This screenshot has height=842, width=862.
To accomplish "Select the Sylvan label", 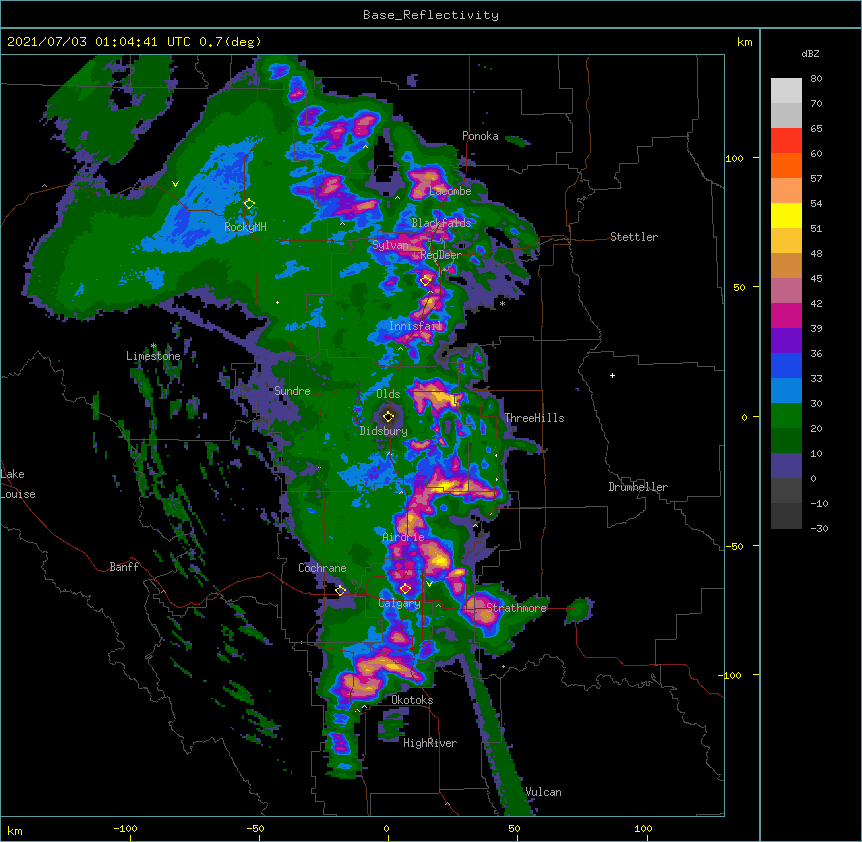I will click(390, 245).
